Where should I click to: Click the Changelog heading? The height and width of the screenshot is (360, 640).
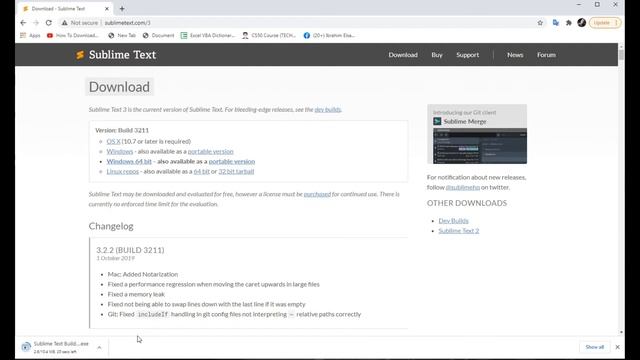click(111, 226)
